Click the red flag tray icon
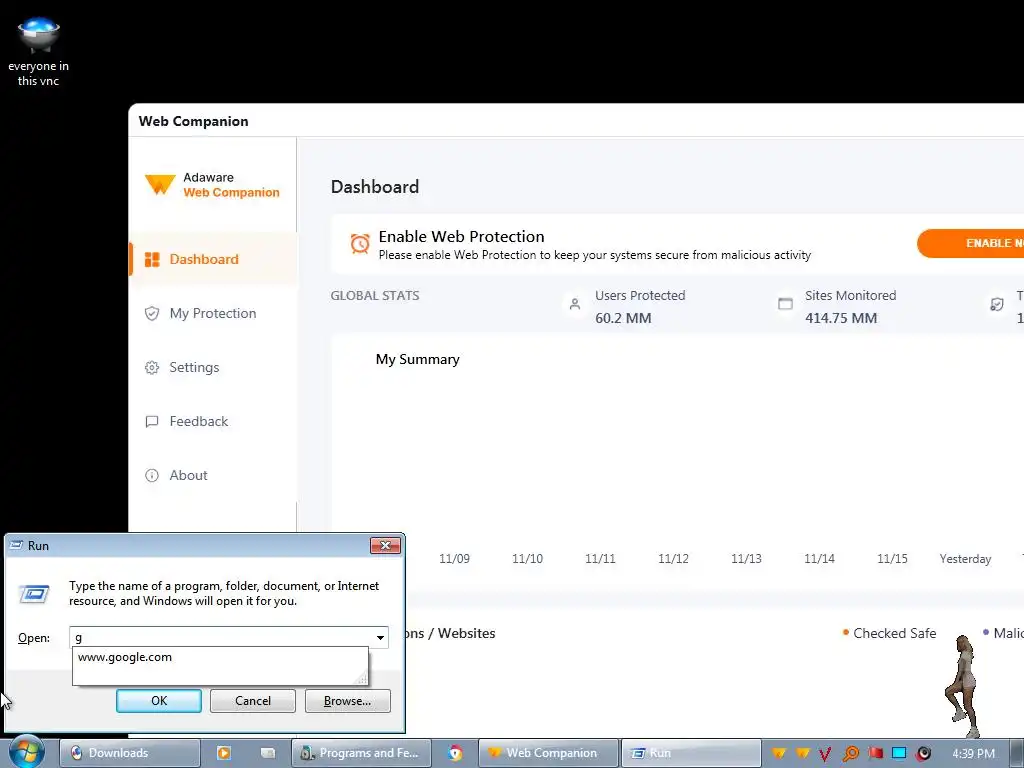This screenshot has width=1024, height=768. [x=875, y=753]
